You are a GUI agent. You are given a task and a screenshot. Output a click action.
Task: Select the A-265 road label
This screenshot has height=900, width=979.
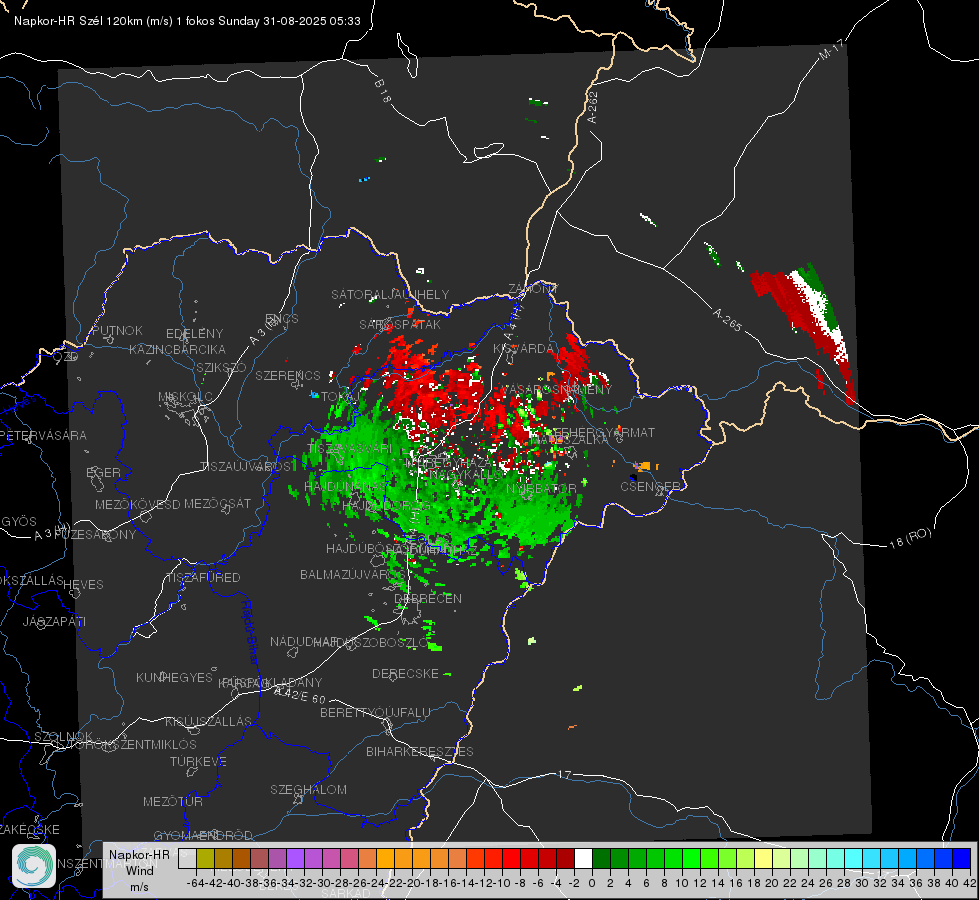pyautogui.click(x=727, y=320)
